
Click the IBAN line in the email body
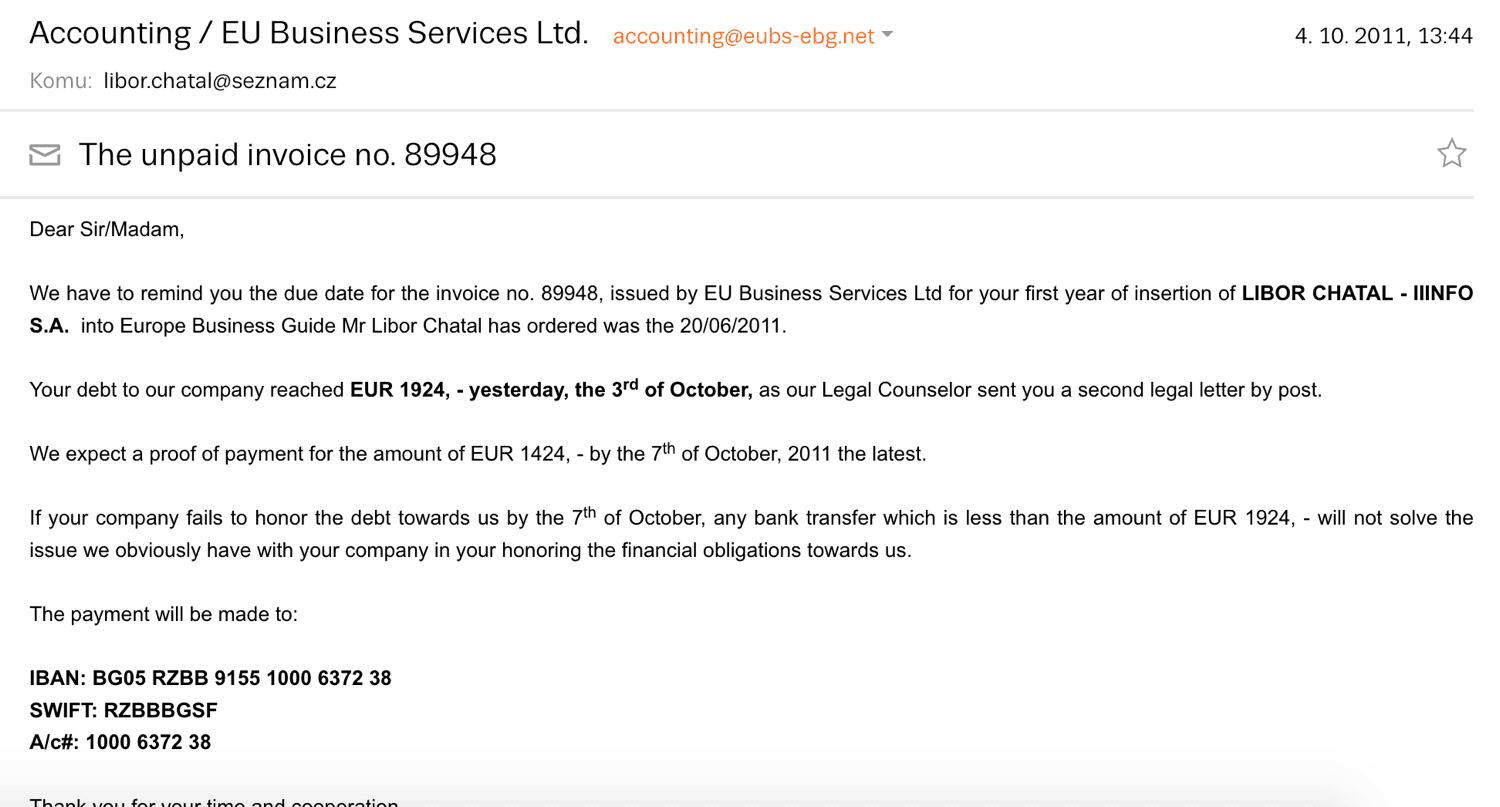click(x=210, y=678)
